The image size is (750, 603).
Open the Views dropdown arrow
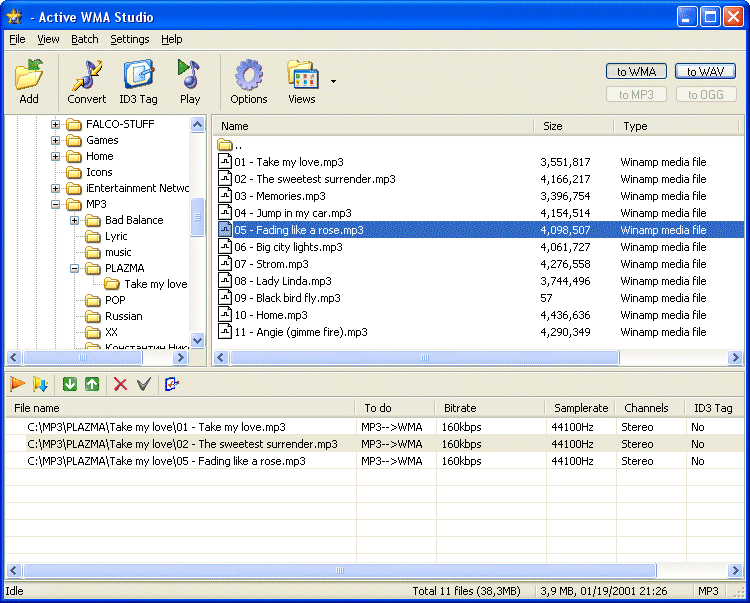click(333, 81)
